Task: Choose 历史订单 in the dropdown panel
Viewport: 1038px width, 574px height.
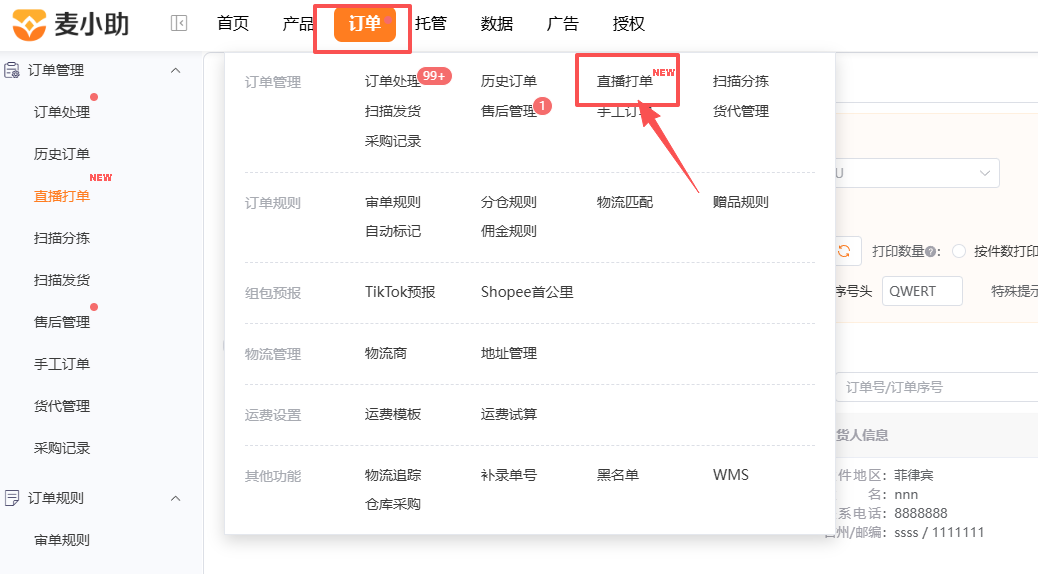Action: tap(508, 81)
